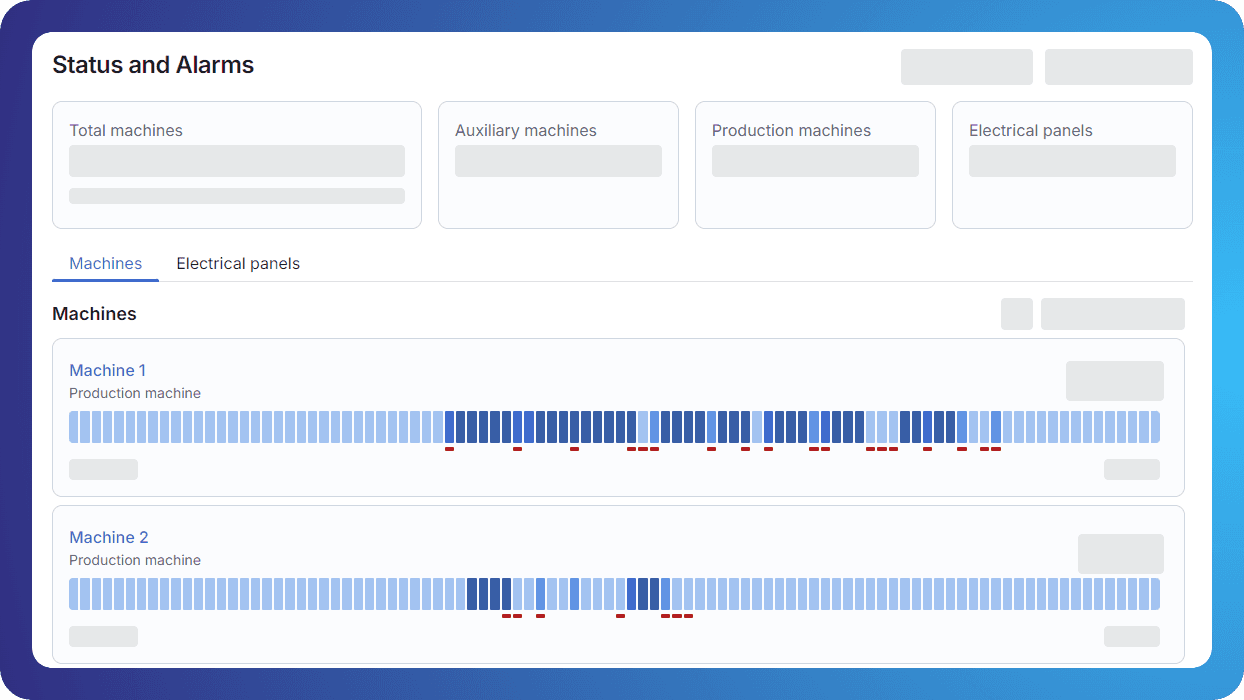Select the Electrical panels summary card
The image size is (1244, 700).
click(1072, 165)
